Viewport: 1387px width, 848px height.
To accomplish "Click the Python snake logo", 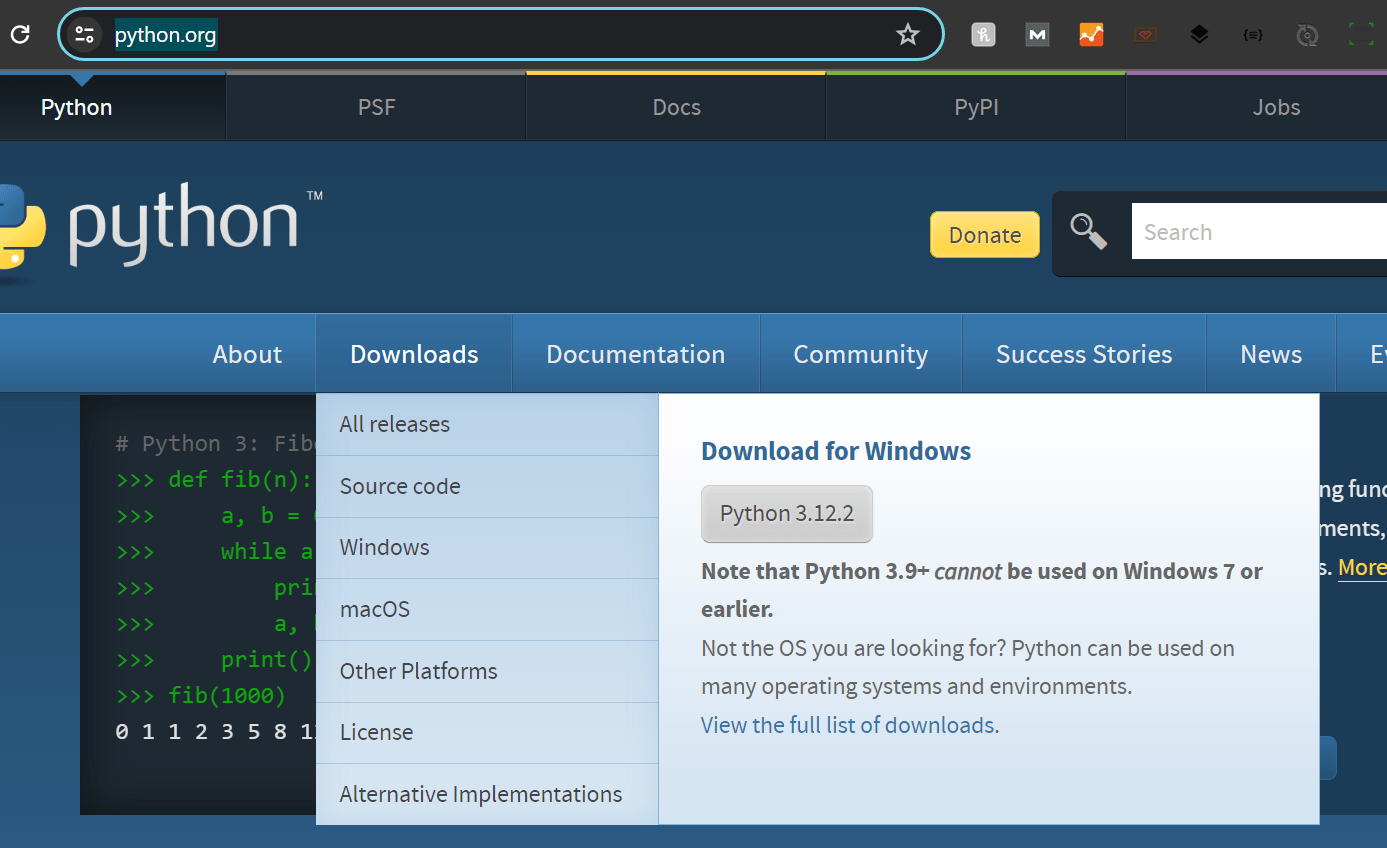I will pyautogui.click(x=20, y=226).
